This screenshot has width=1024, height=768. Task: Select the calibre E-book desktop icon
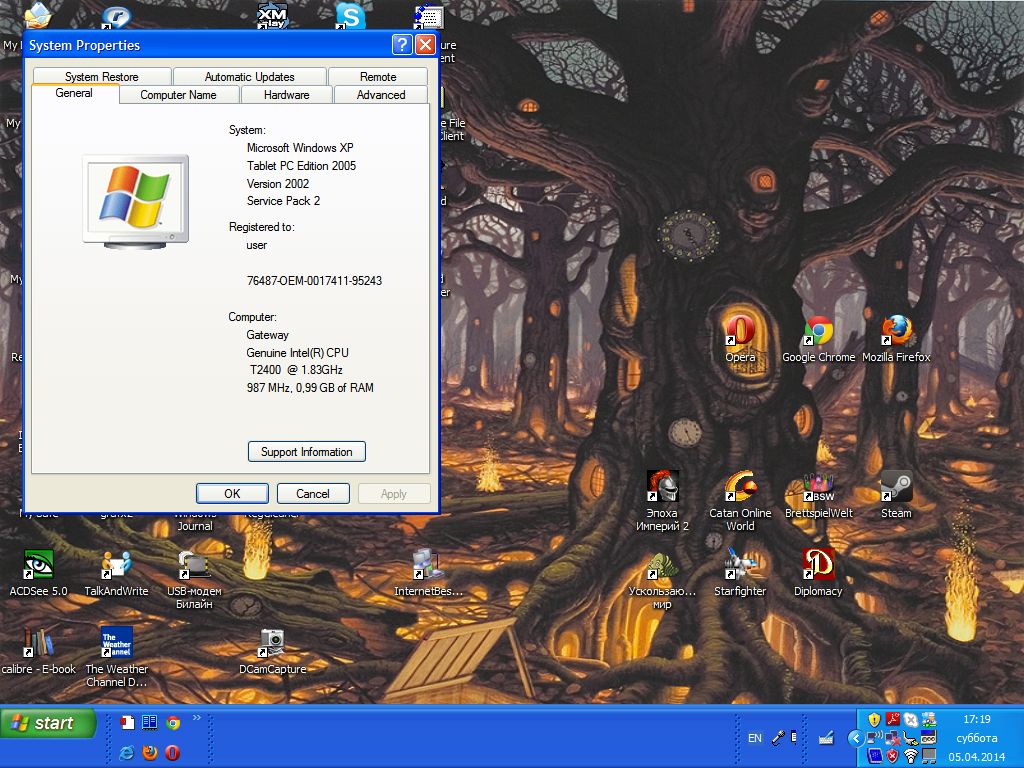(x=39, y=650)
